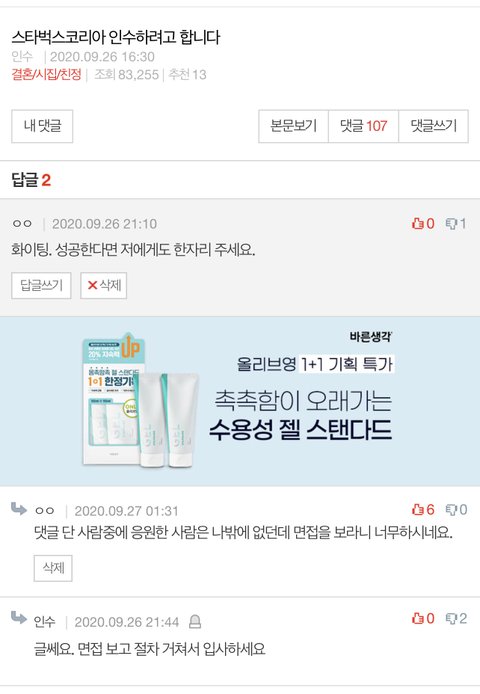Open the 댓글쓰기 tab

coord(434,126)
